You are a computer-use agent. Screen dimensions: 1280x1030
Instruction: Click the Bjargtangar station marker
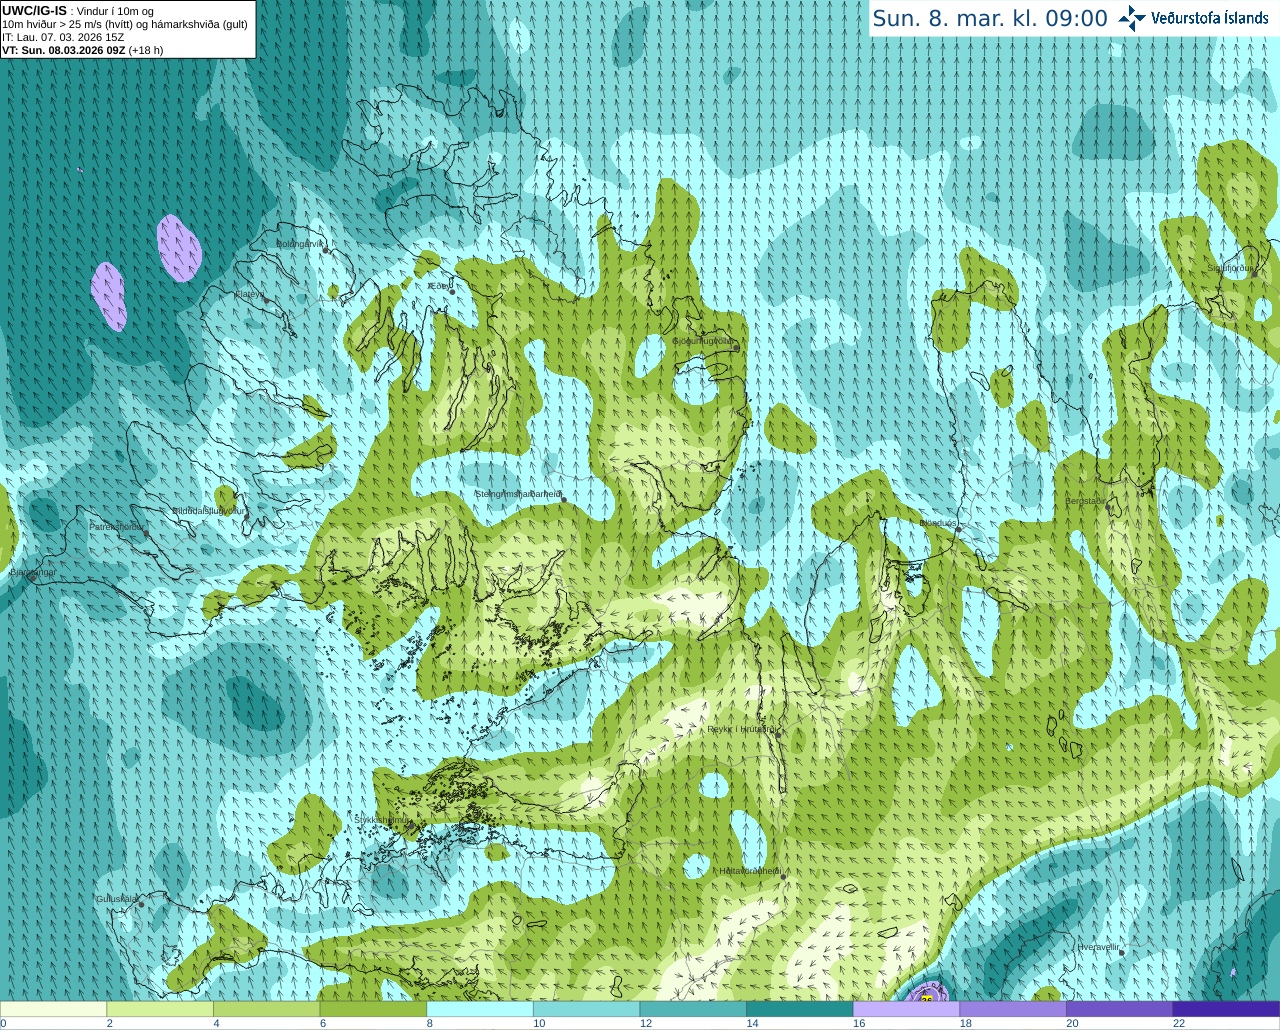pyautogui.click(x=32, y=577)
